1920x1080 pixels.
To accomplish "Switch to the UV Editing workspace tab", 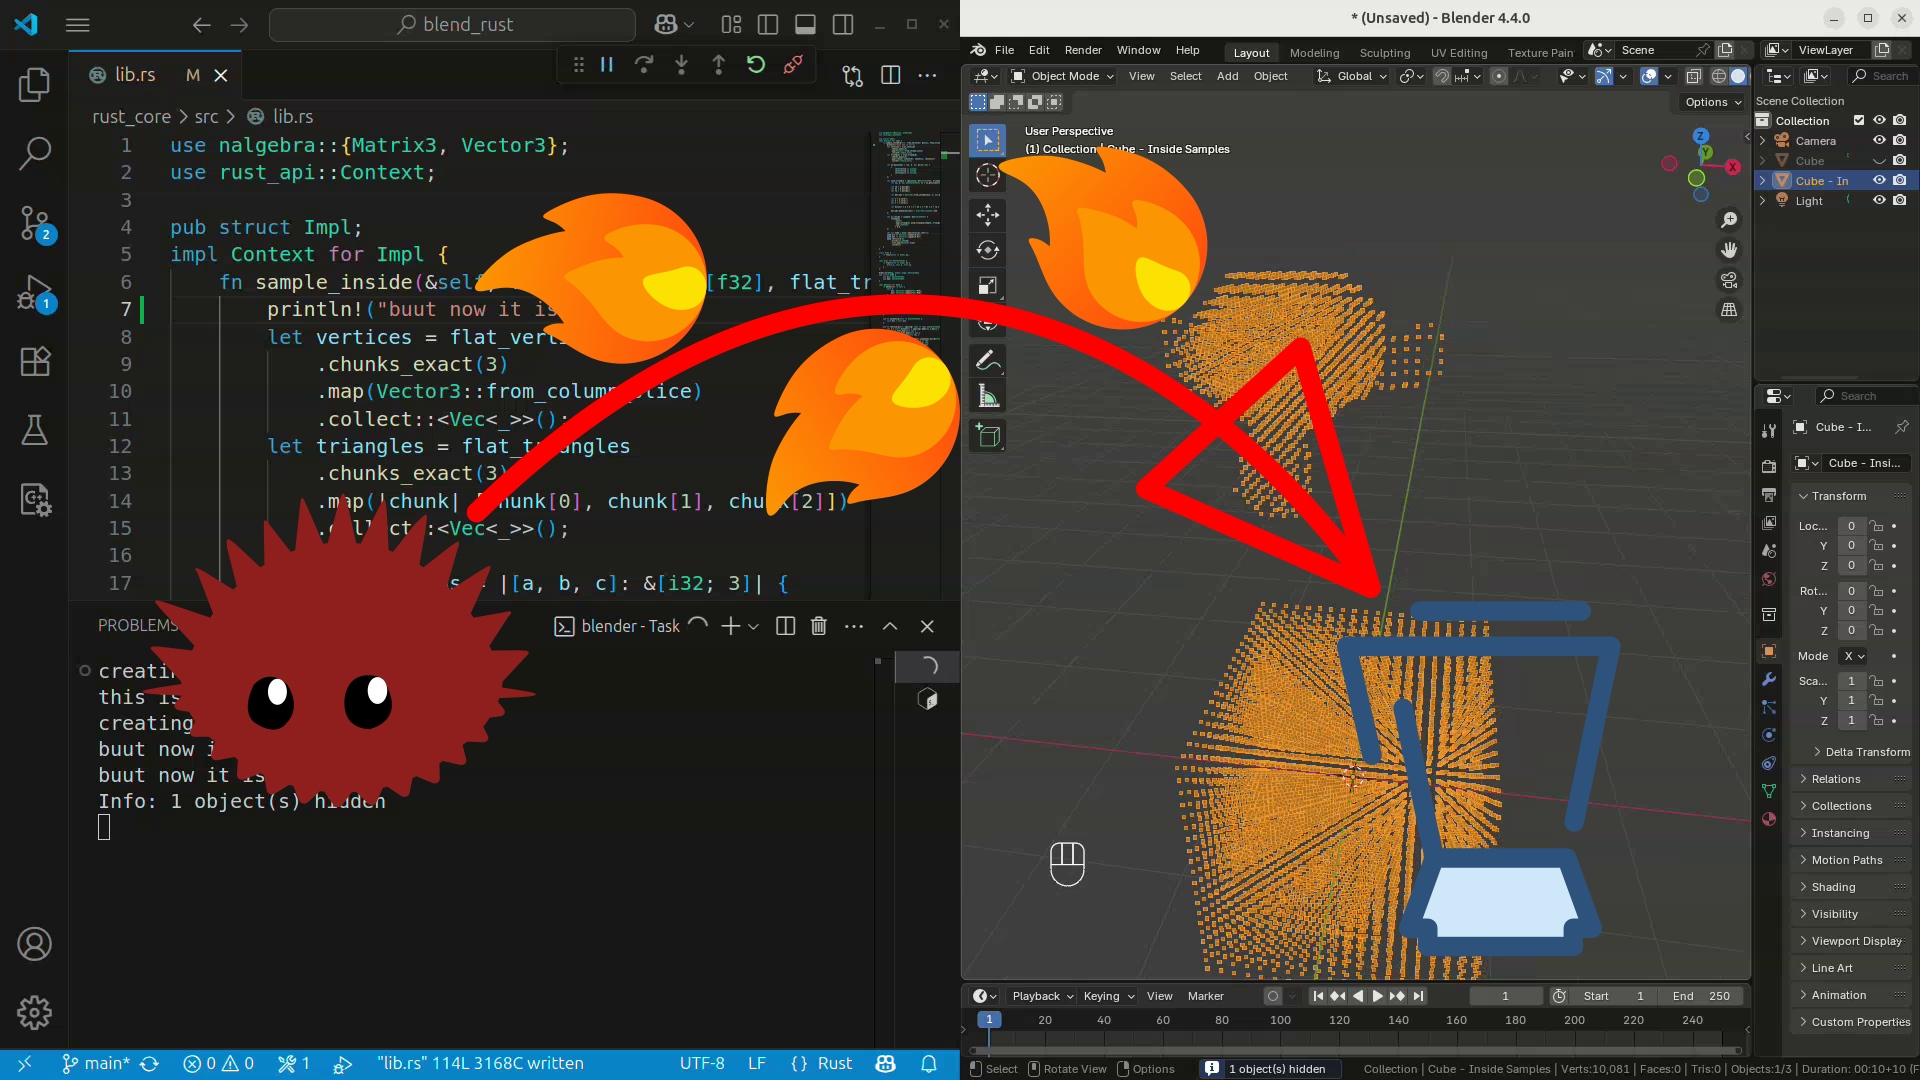I will (x=1459, y=53).
